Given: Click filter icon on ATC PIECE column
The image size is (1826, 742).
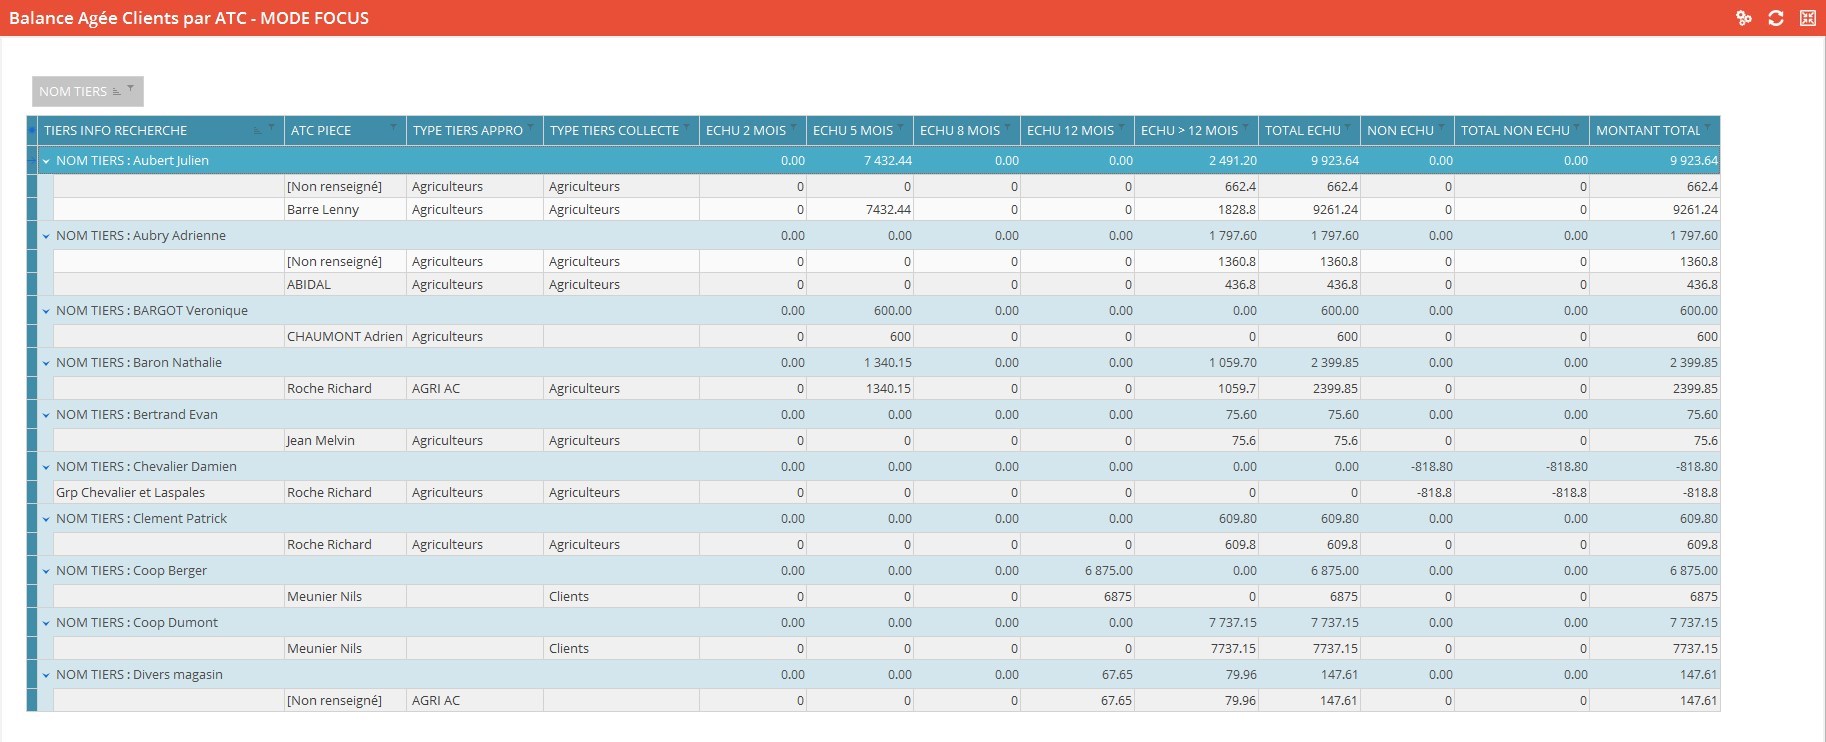Looking at the screenshot, I should (393, 127).
